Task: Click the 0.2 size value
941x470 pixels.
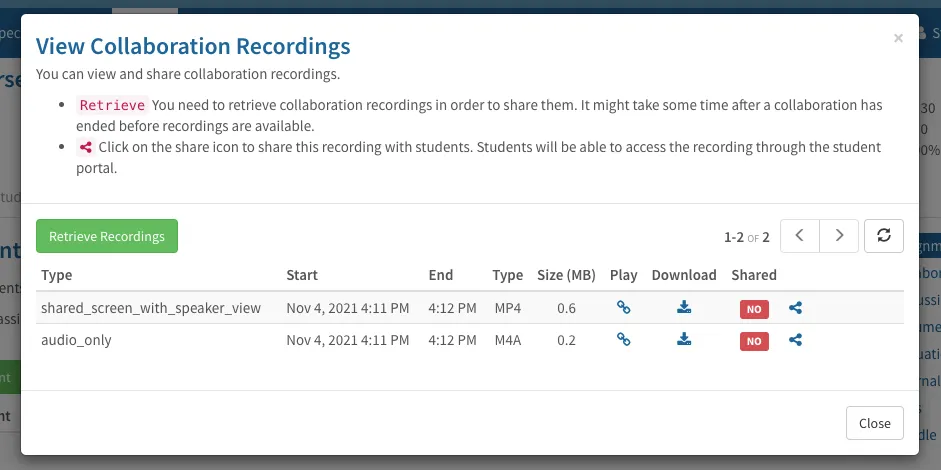Action: [566, 340]
